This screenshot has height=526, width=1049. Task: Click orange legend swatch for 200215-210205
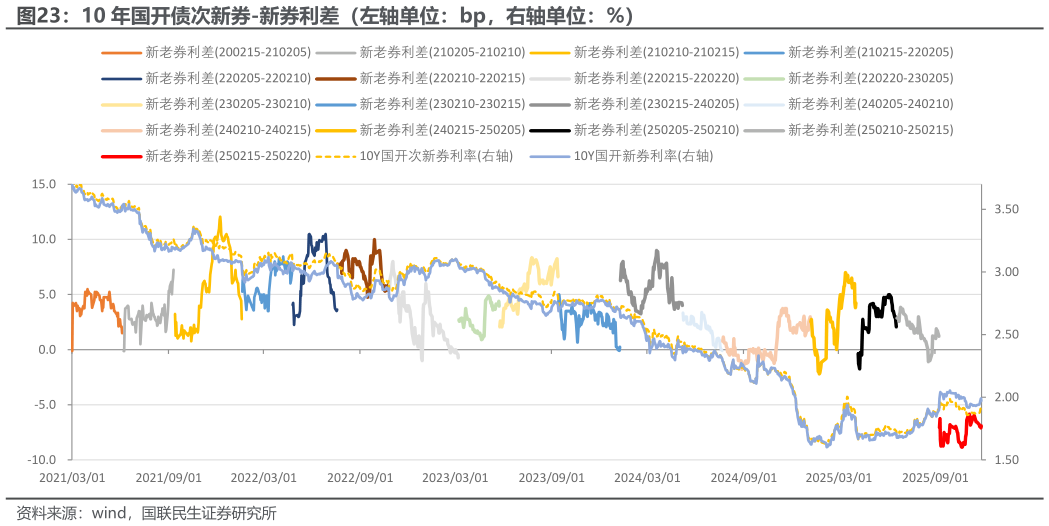pyautogui.click(x=121, y=52)
